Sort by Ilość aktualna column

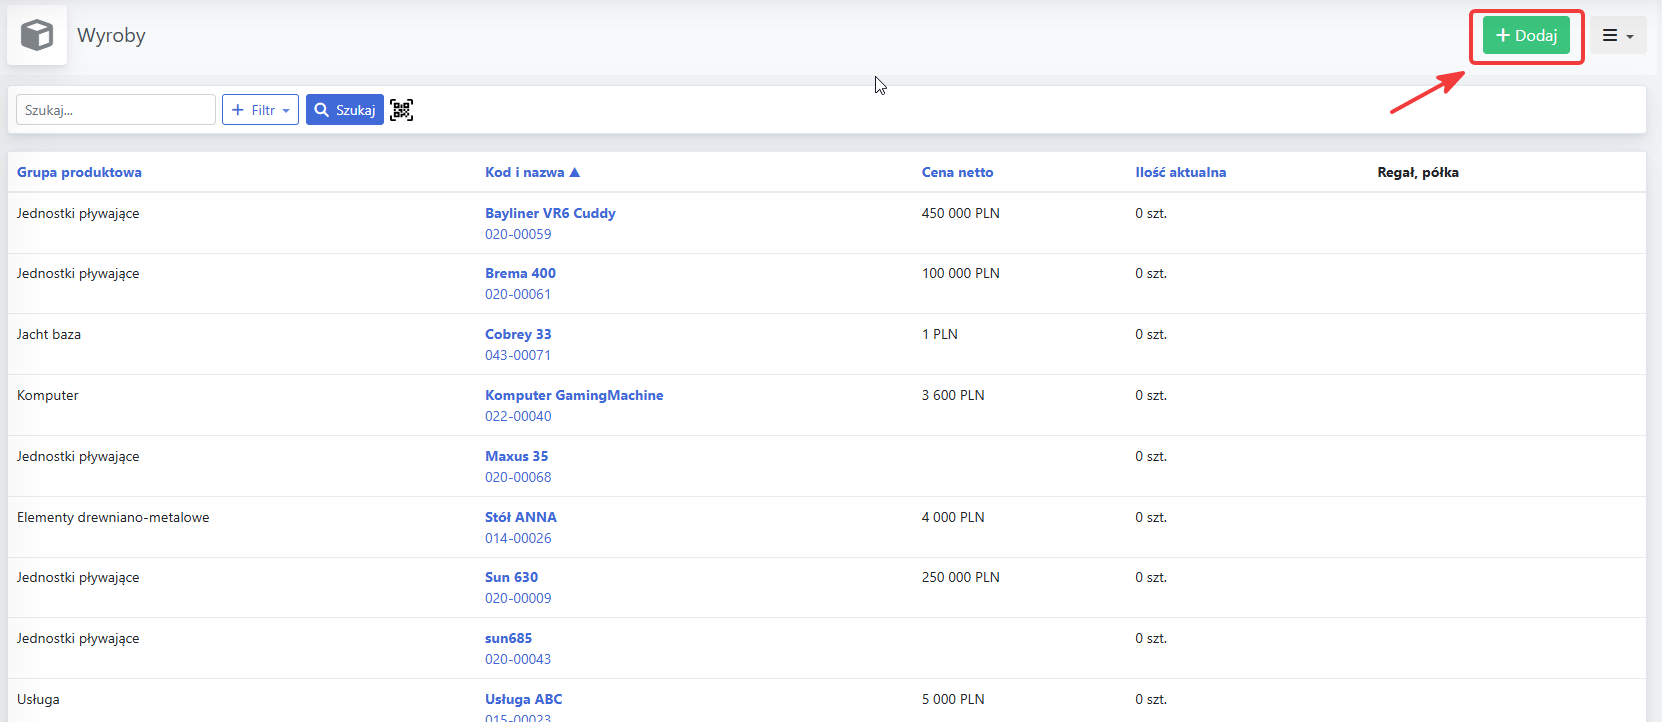click(1180, 172)
